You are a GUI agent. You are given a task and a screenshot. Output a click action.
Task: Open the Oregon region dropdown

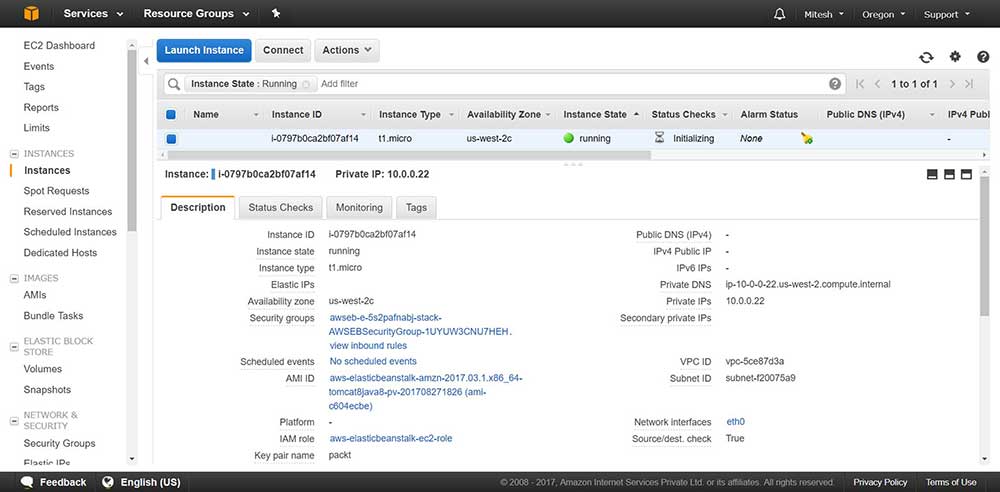[x=884, y=14]
